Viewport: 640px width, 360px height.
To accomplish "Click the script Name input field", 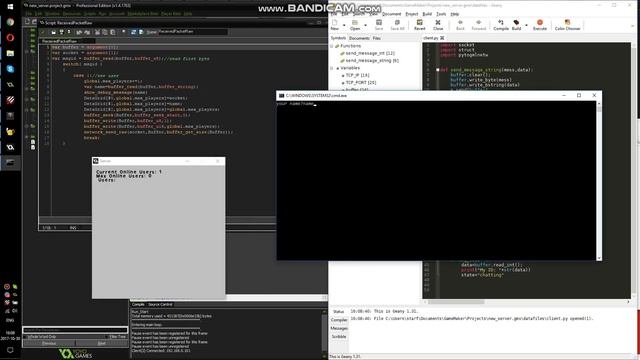I will 193,31.
